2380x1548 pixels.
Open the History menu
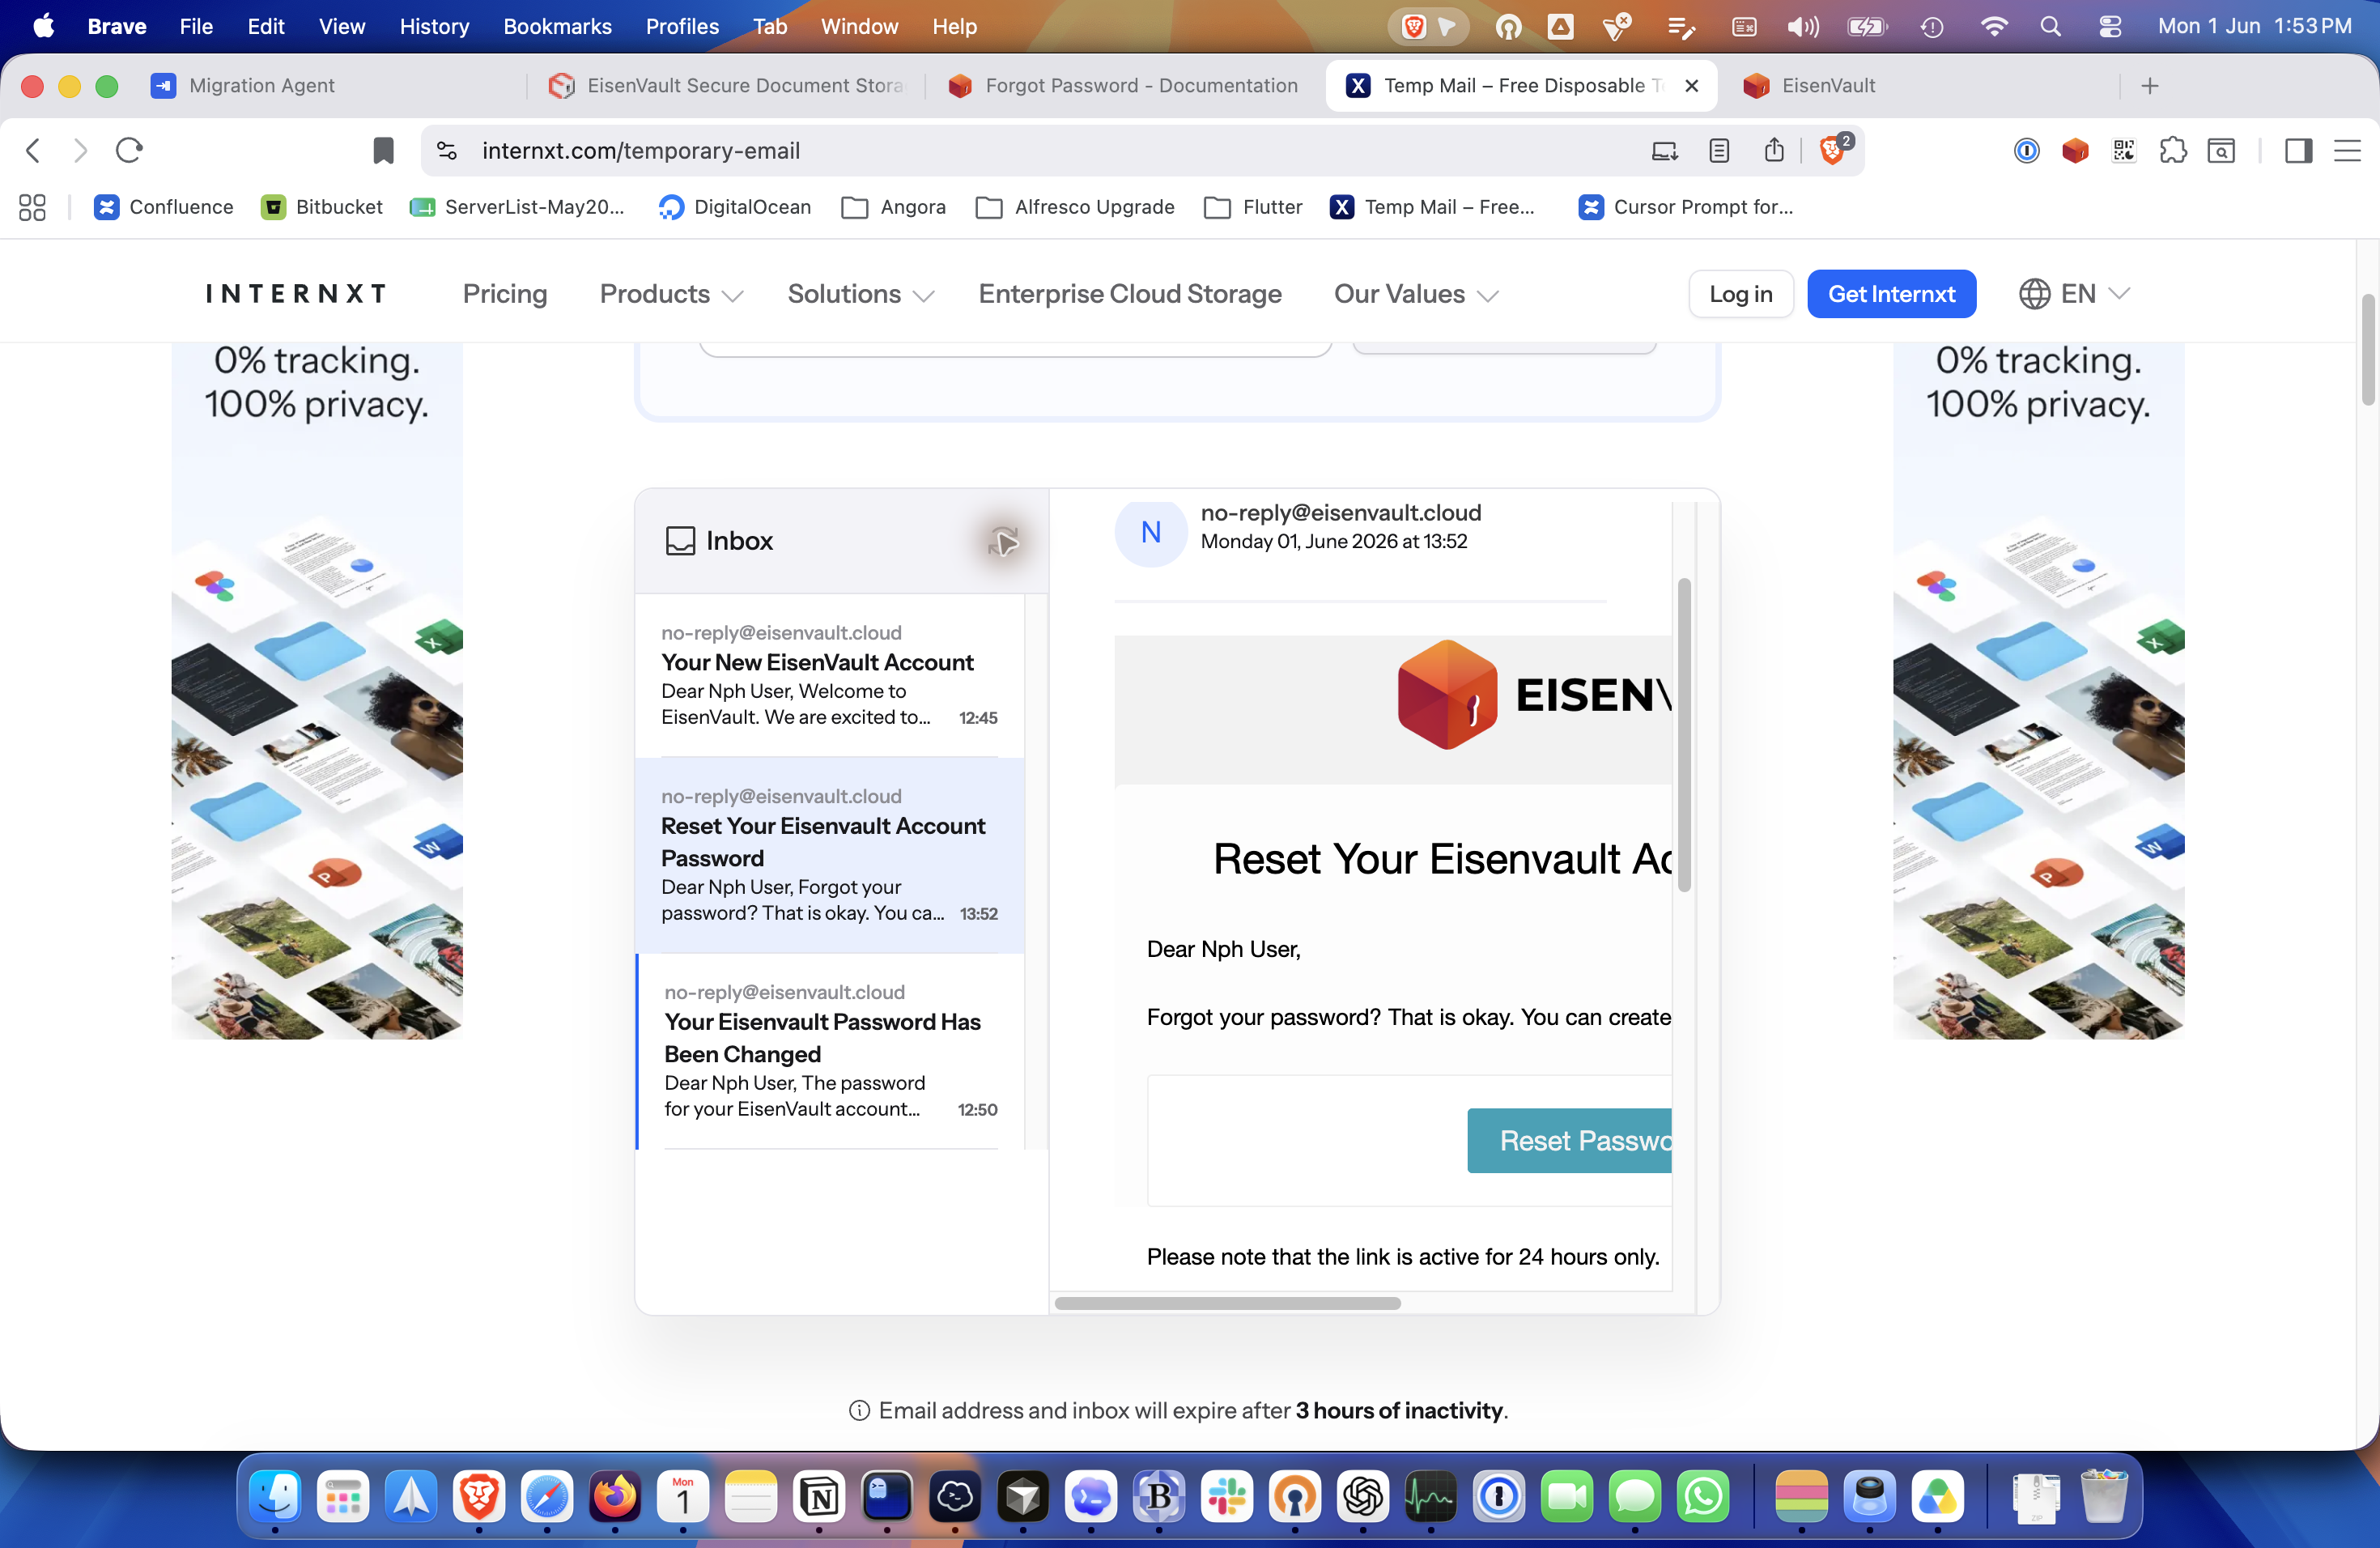(x=434, y=27)
